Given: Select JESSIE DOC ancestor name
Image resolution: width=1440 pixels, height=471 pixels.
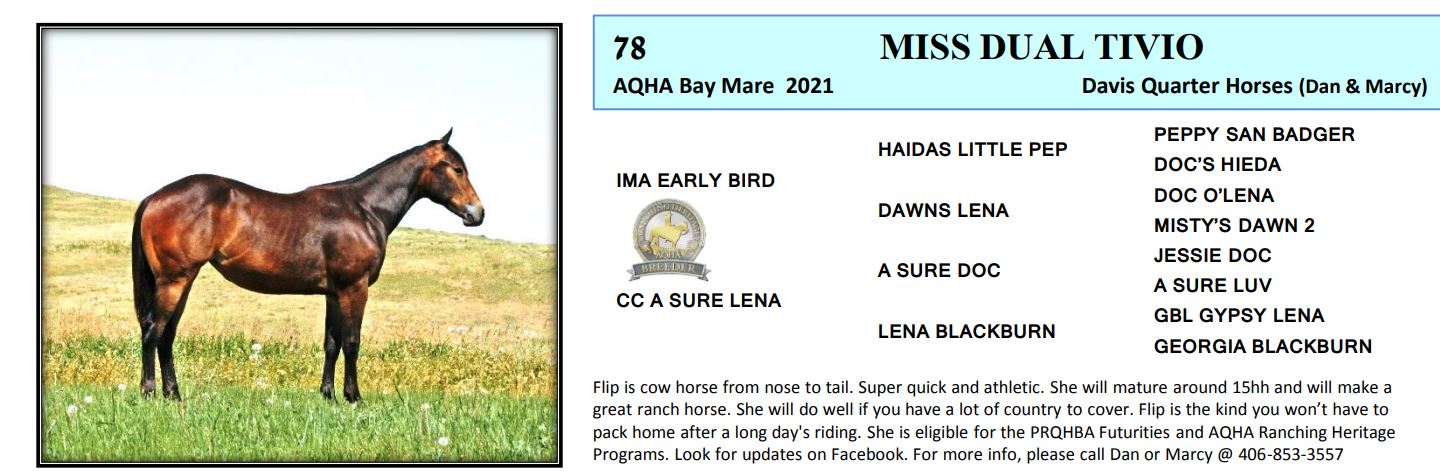Looking at the screenshot, I should (x=1212, y=256).
